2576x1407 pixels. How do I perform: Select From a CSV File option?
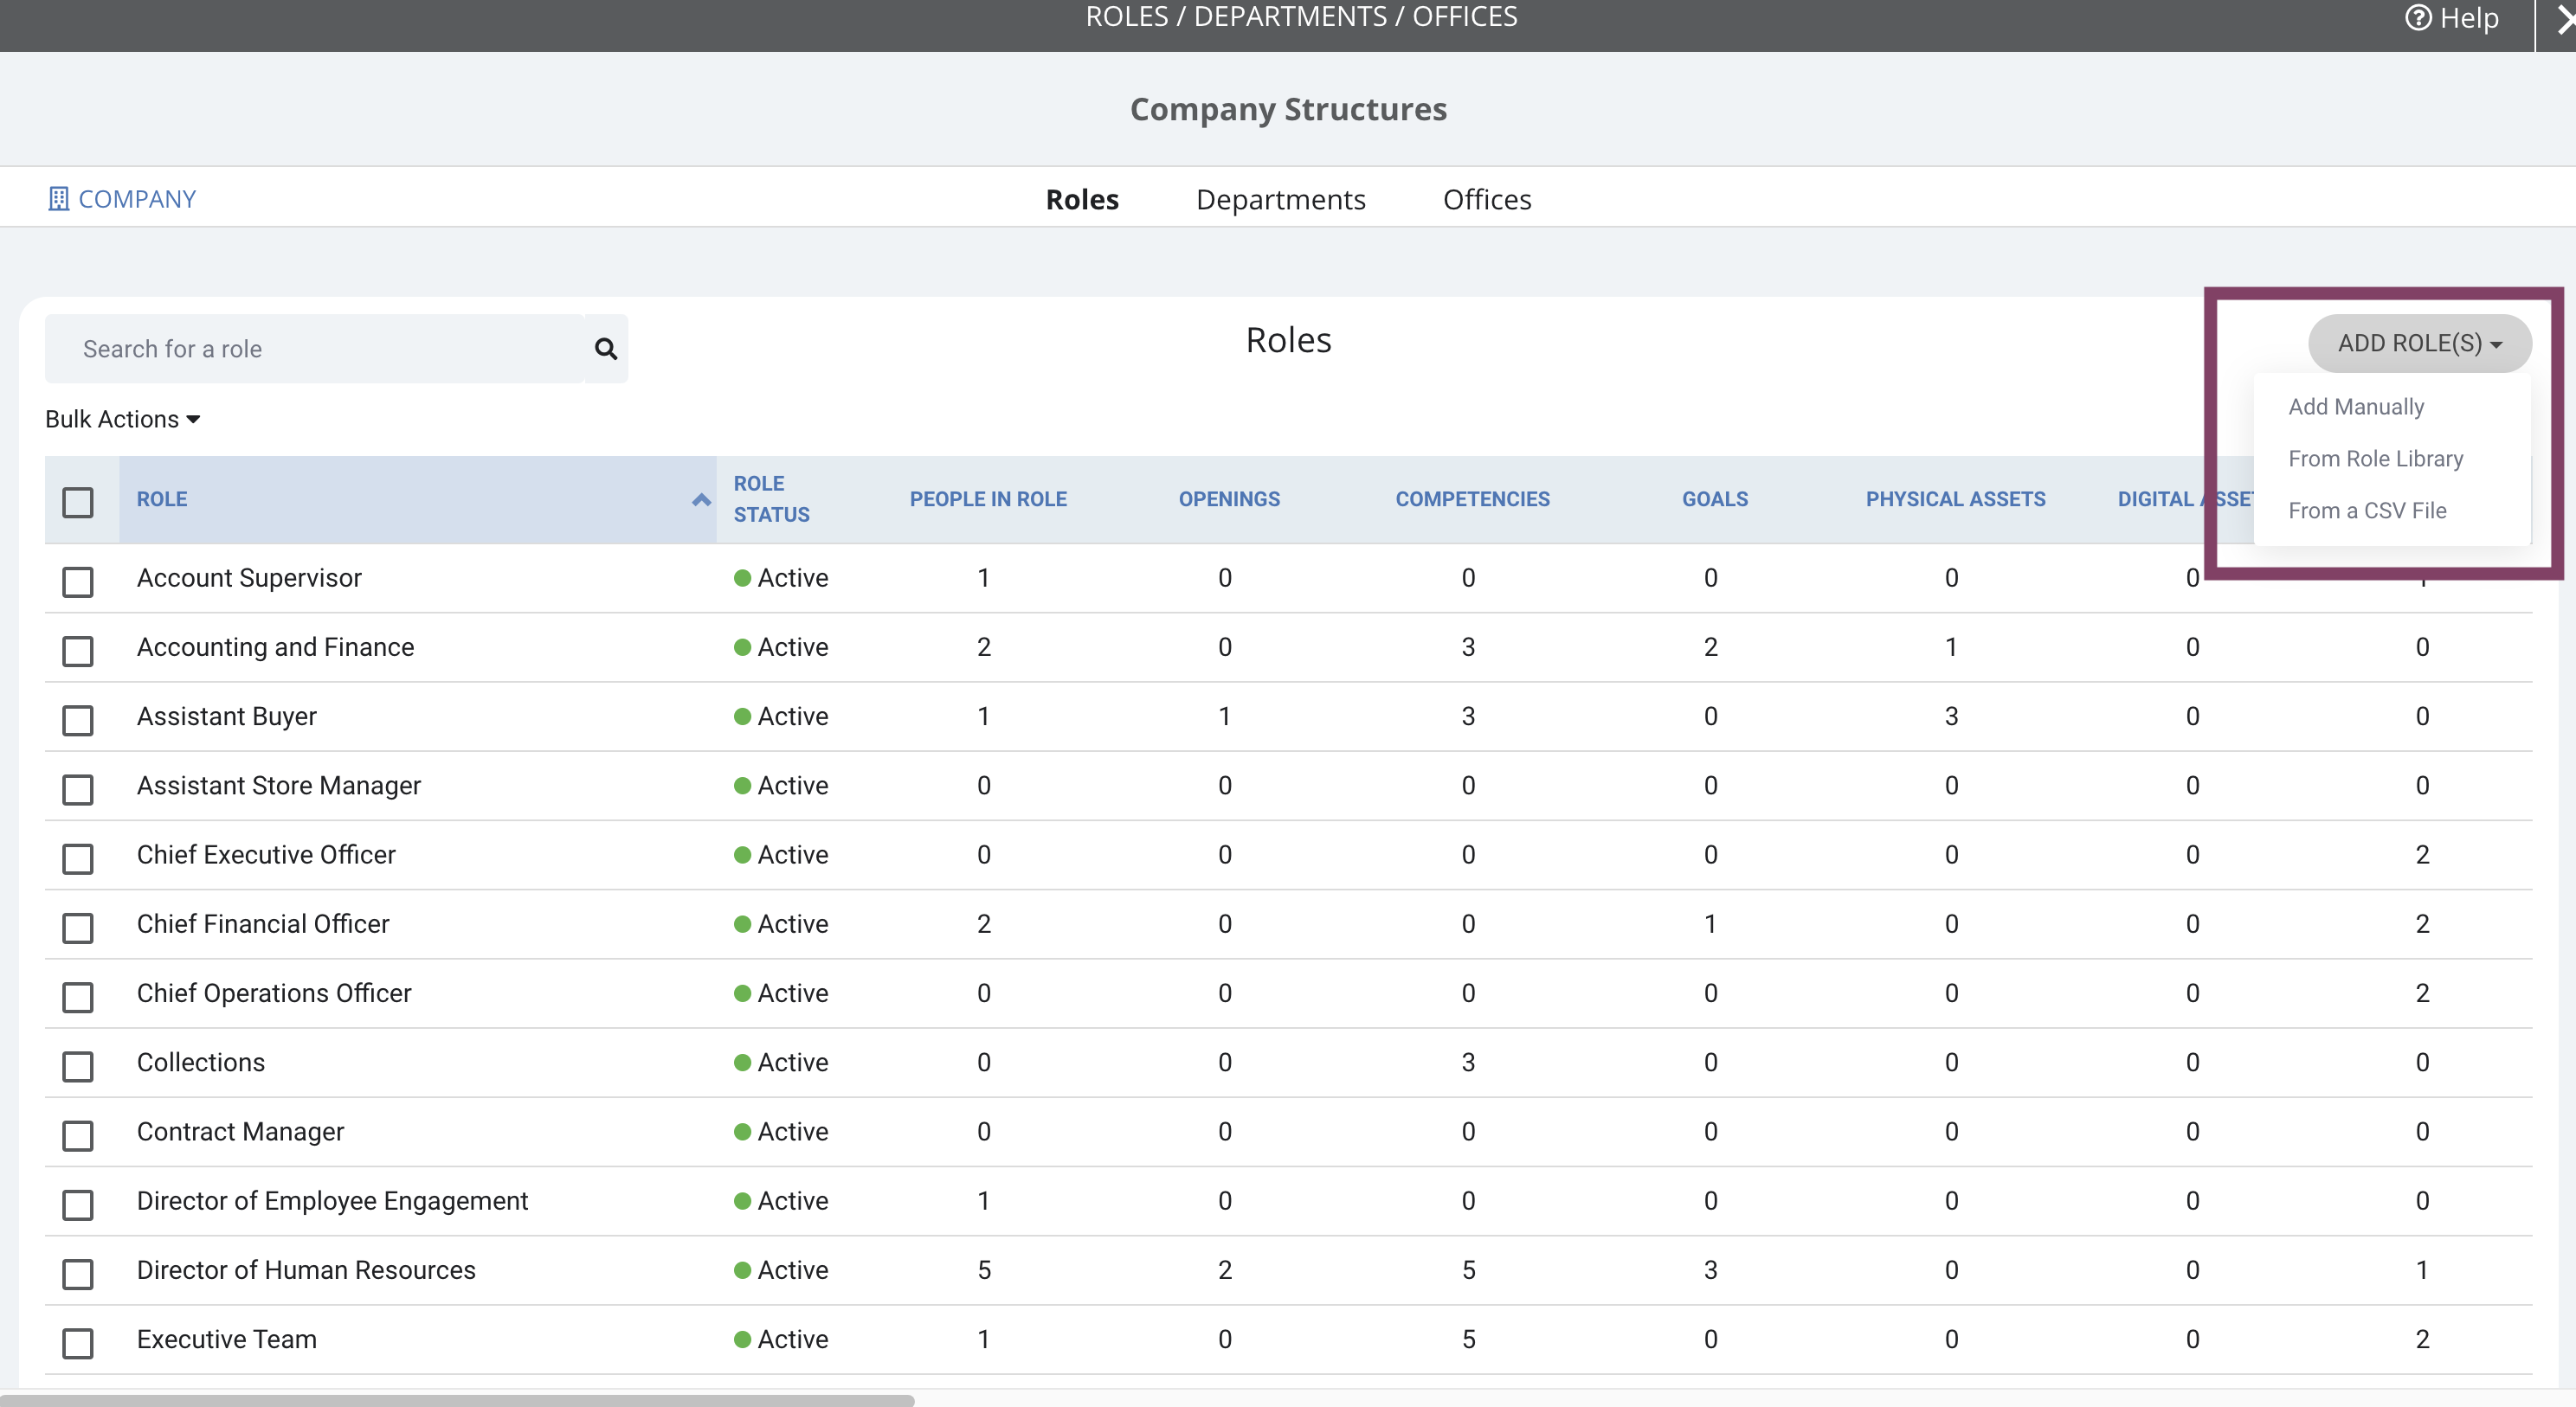[2367, 510]
